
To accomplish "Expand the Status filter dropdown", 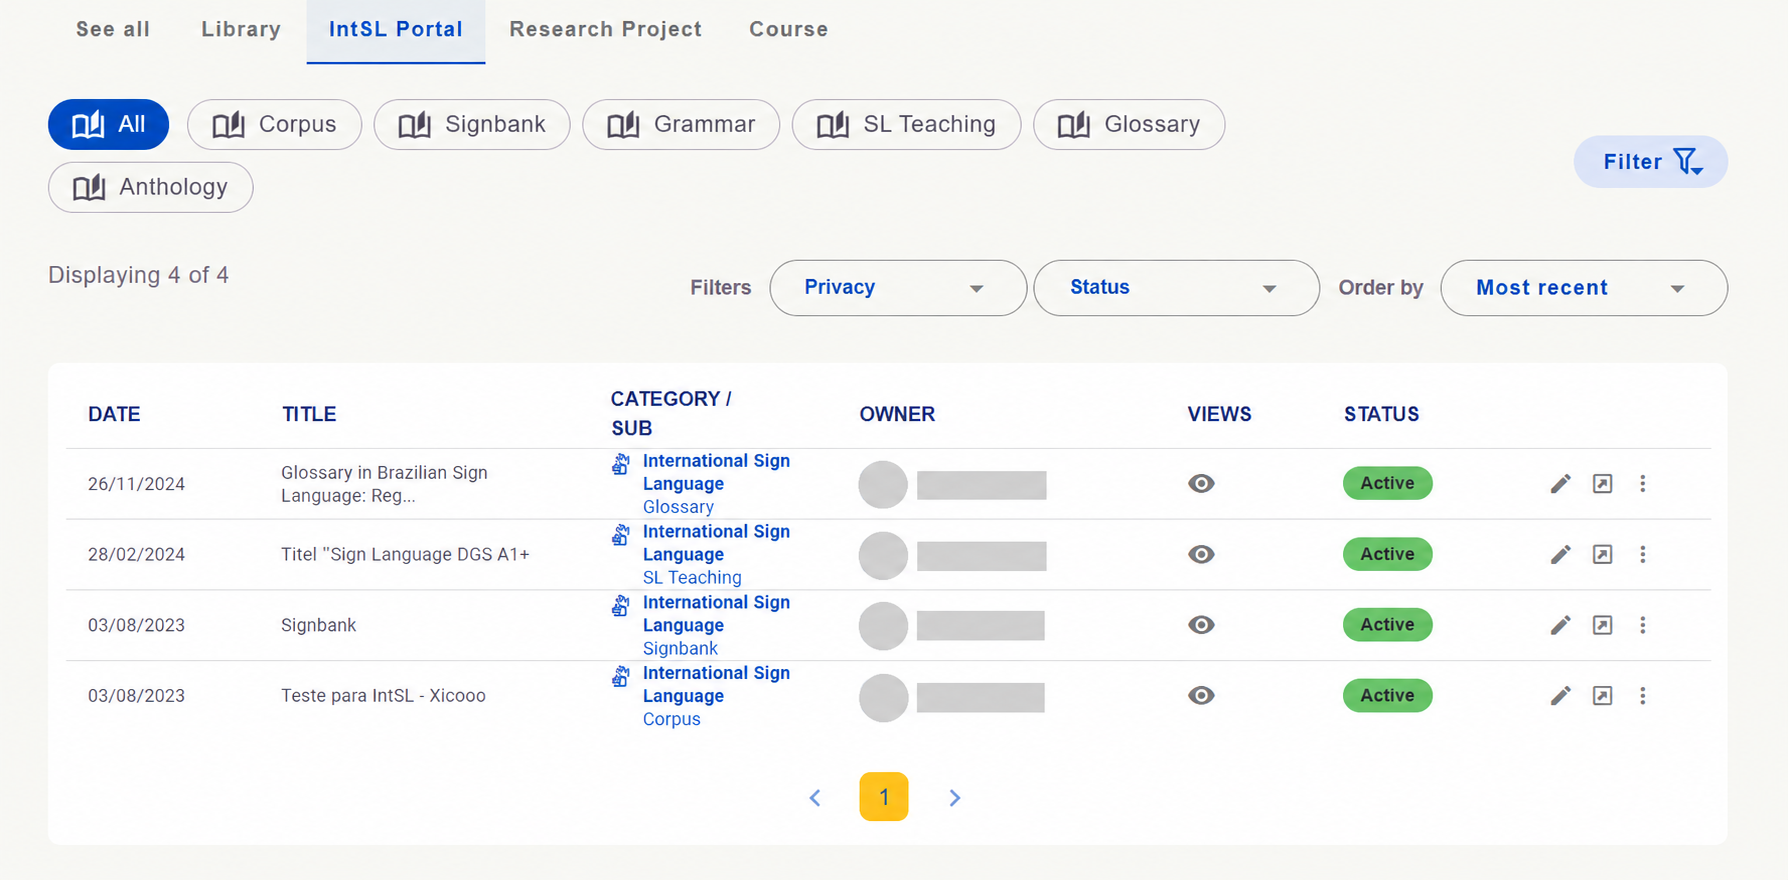I will coord(1176,288).
